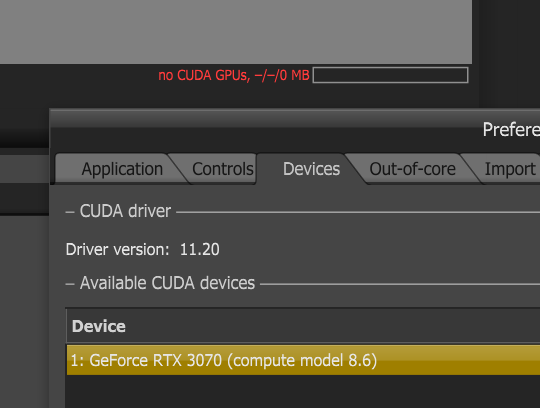Click the red no CUDA GPUs status text
Screen dimensions: 540x408
pyautogui.click(x=234, y=75)
